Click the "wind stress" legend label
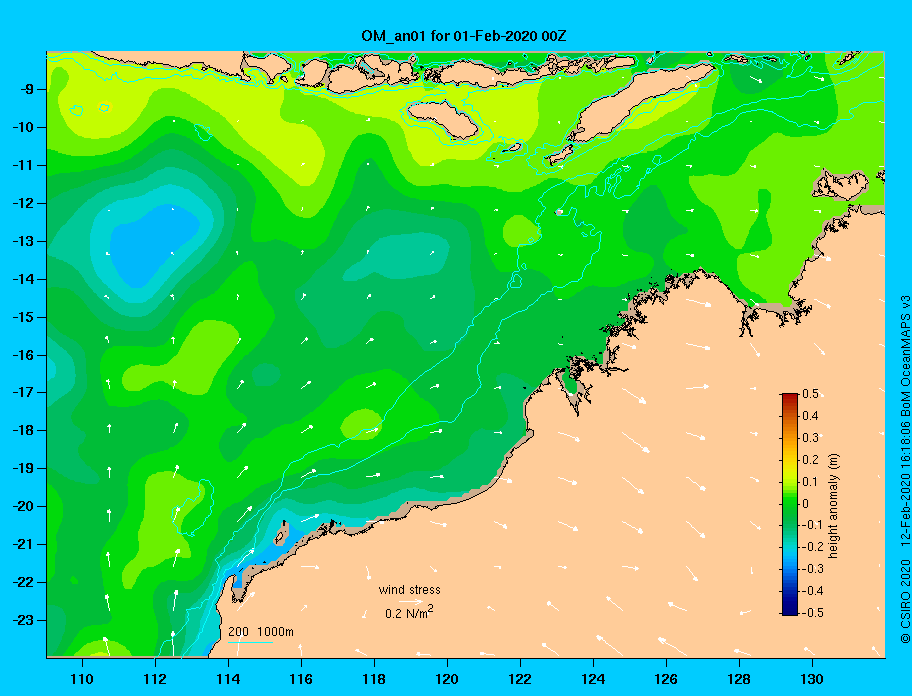This screenshot has height=696, width=912. 409,590
